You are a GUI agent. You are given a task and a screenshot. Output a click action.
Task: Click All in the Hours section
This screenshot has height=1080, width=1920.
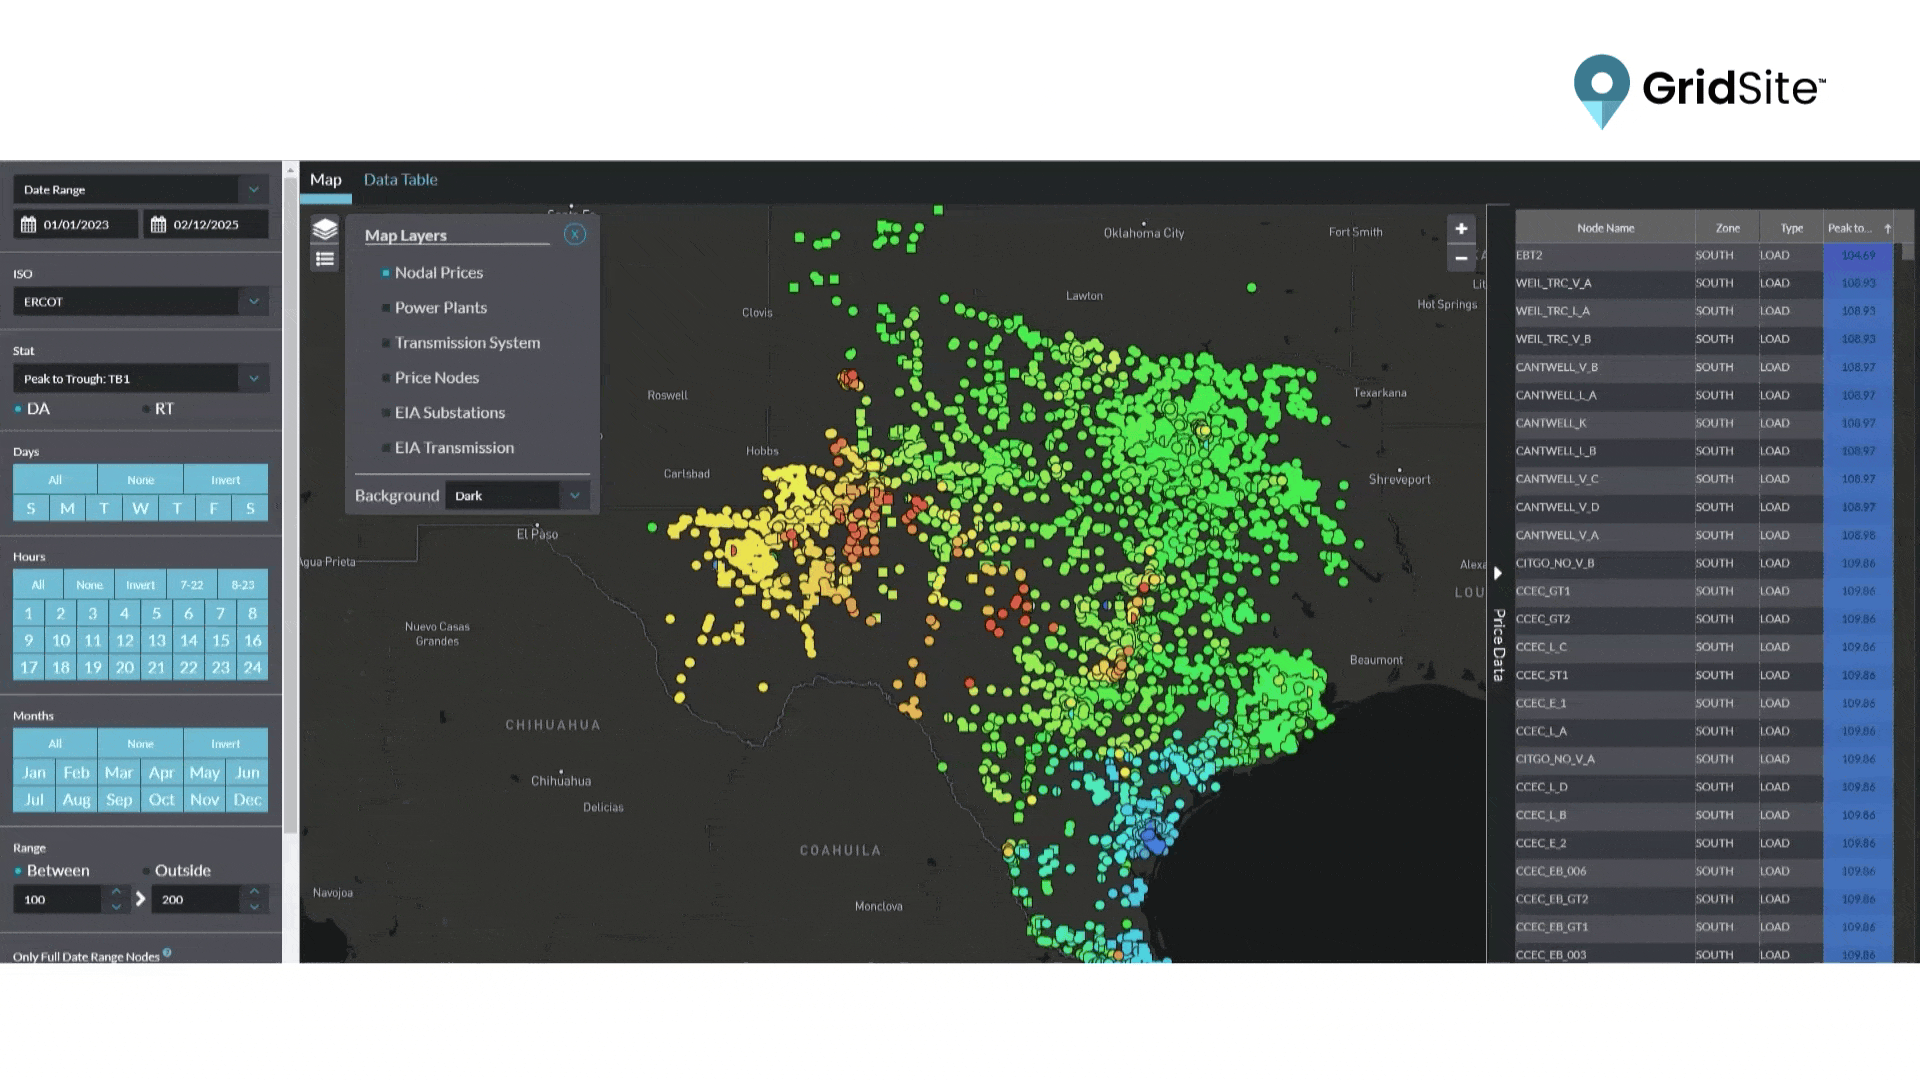point(38,585)
